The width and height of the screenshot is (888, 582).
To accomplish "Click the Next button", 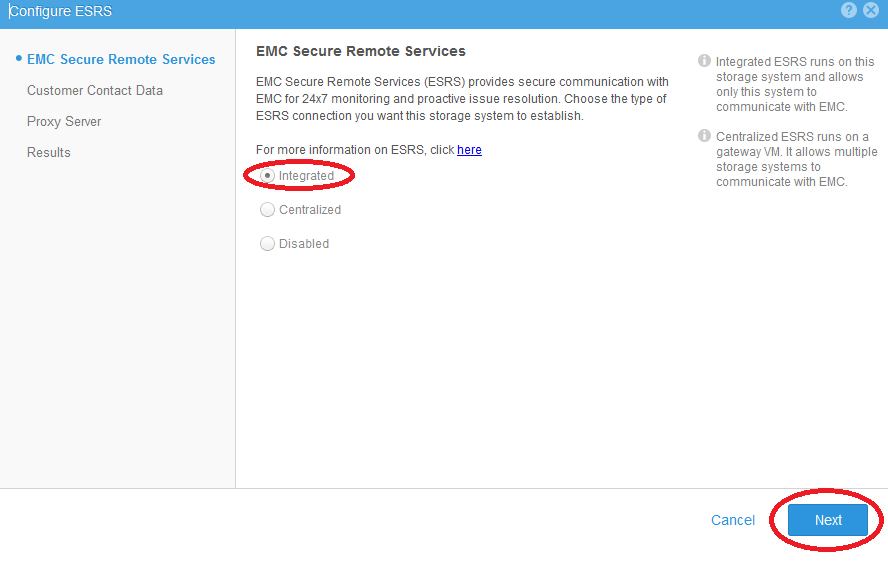I will pos(827,520).
